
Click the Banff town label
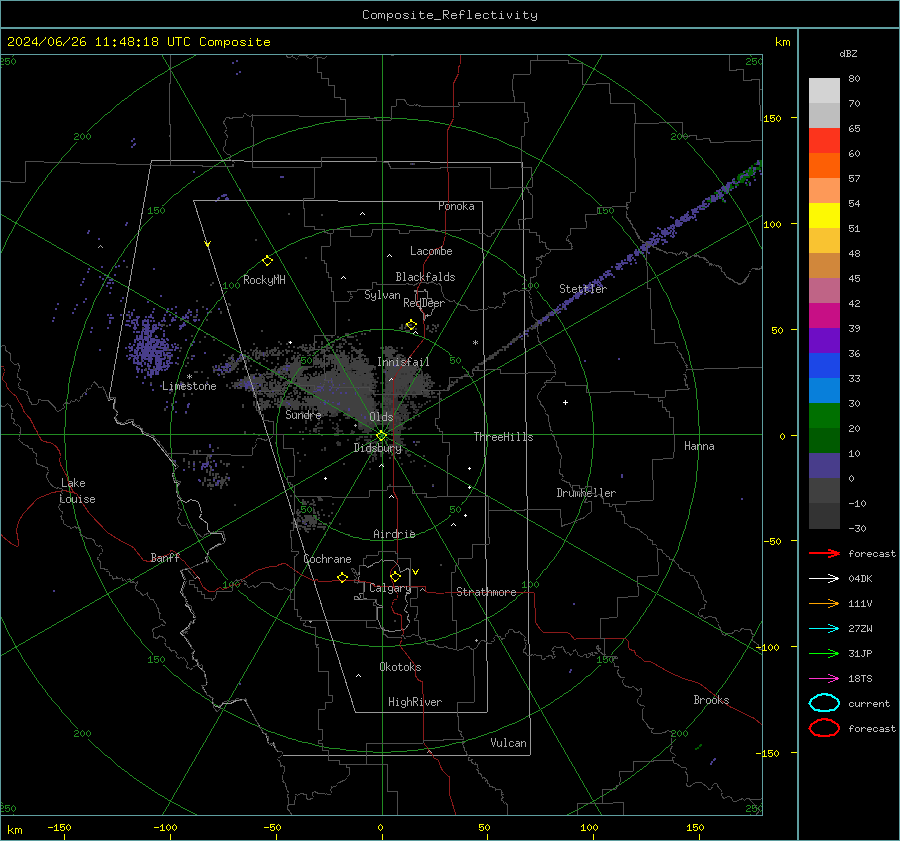(165, 557)
